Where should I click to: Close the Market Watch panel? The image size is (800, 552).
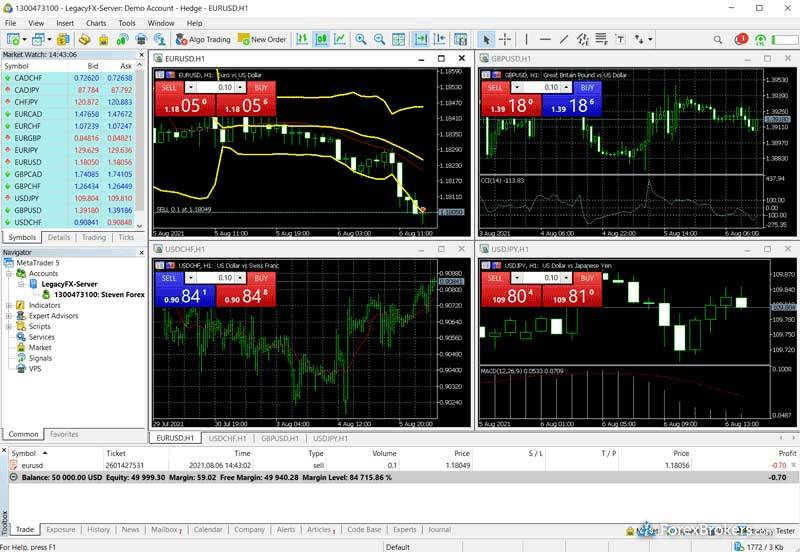(x=141, y=55)
